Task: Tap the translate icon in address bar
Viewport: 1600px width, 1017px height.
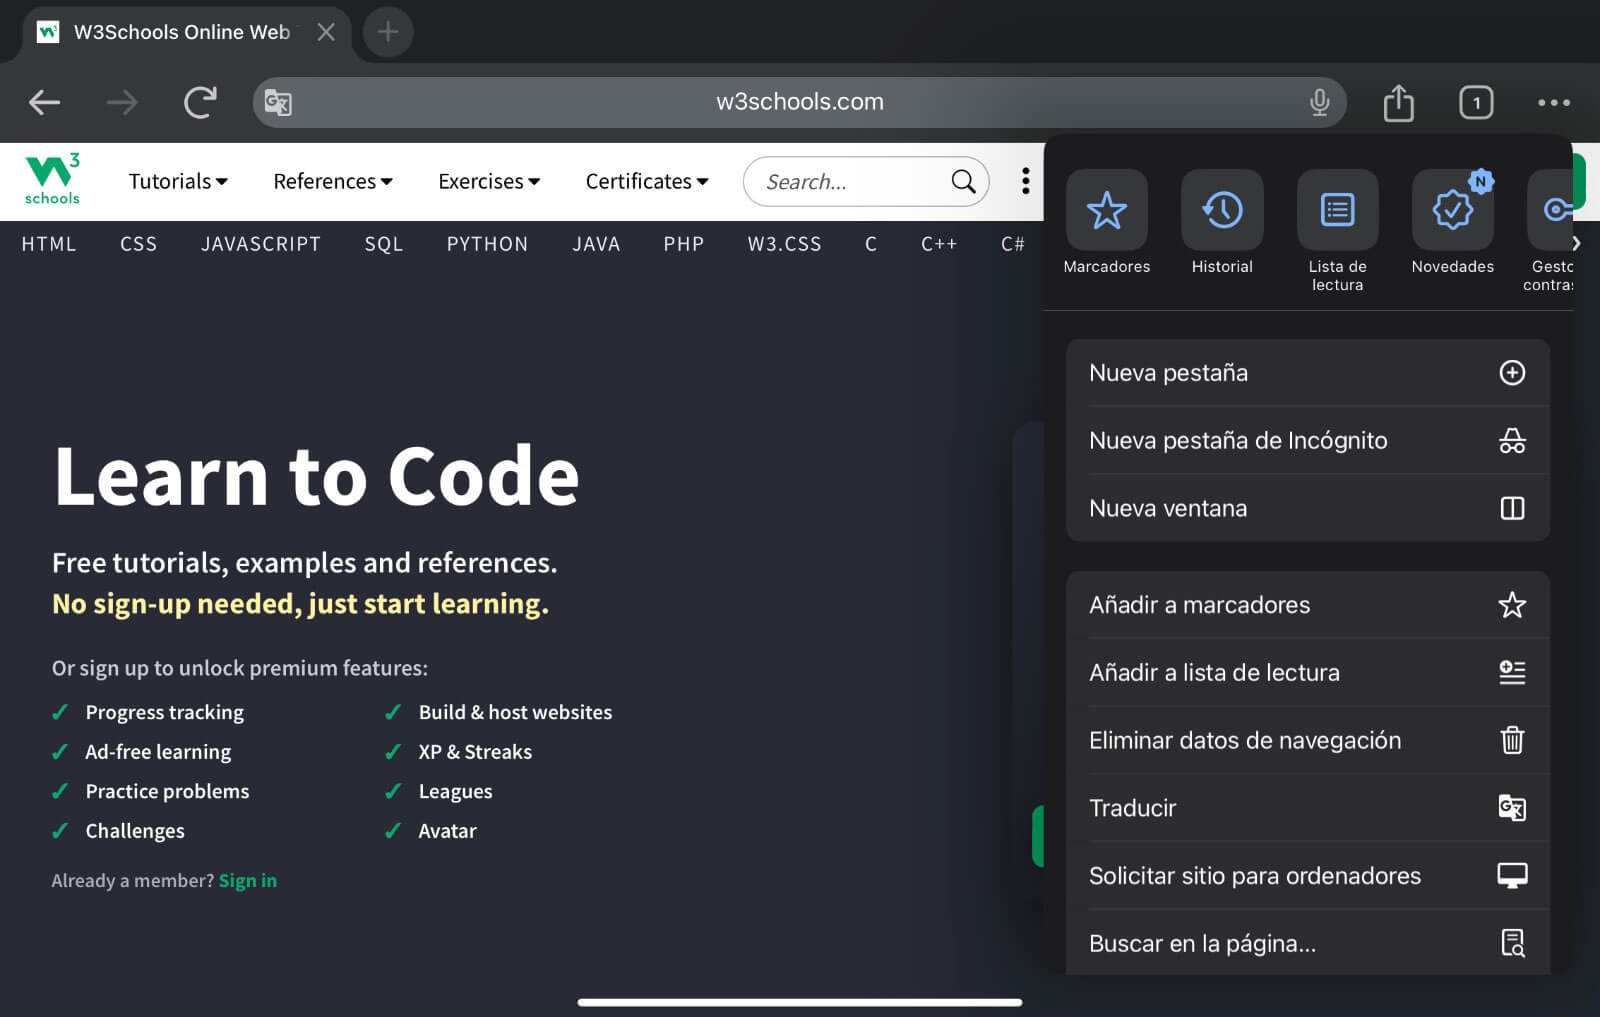Action: tap(278, 102)
